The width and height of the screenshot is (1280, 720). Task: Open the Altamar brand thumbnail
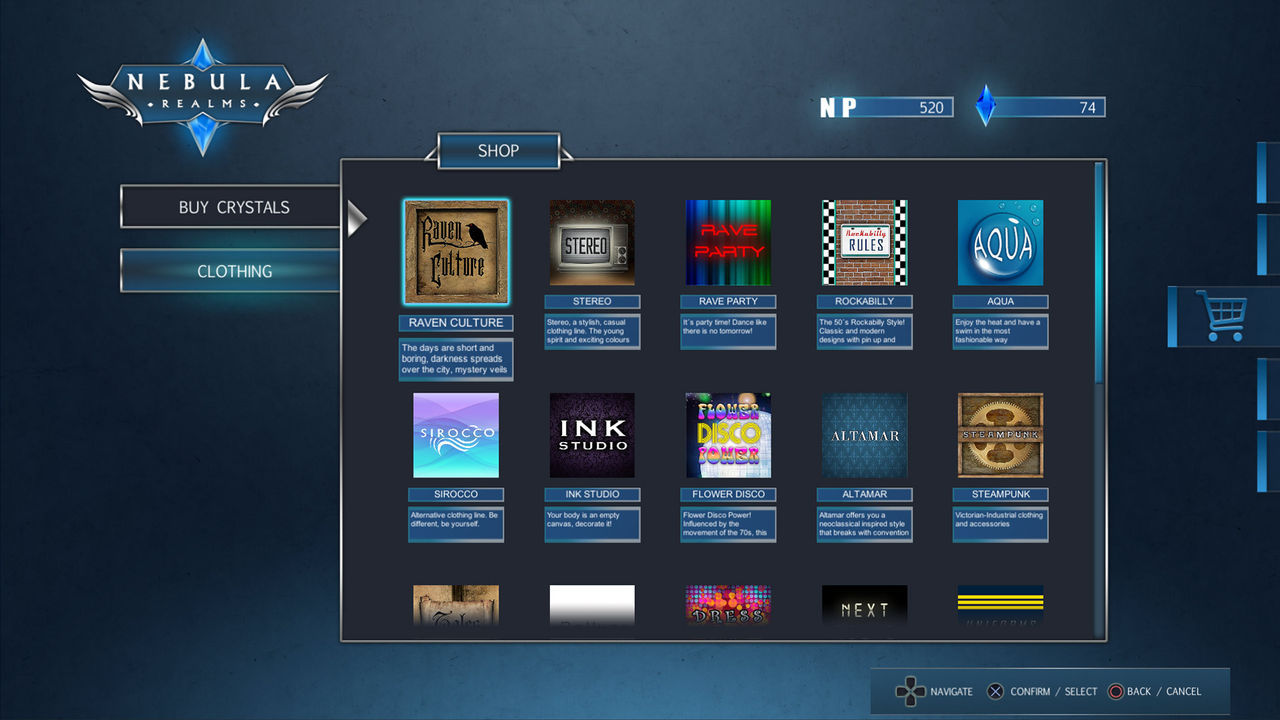864,435
